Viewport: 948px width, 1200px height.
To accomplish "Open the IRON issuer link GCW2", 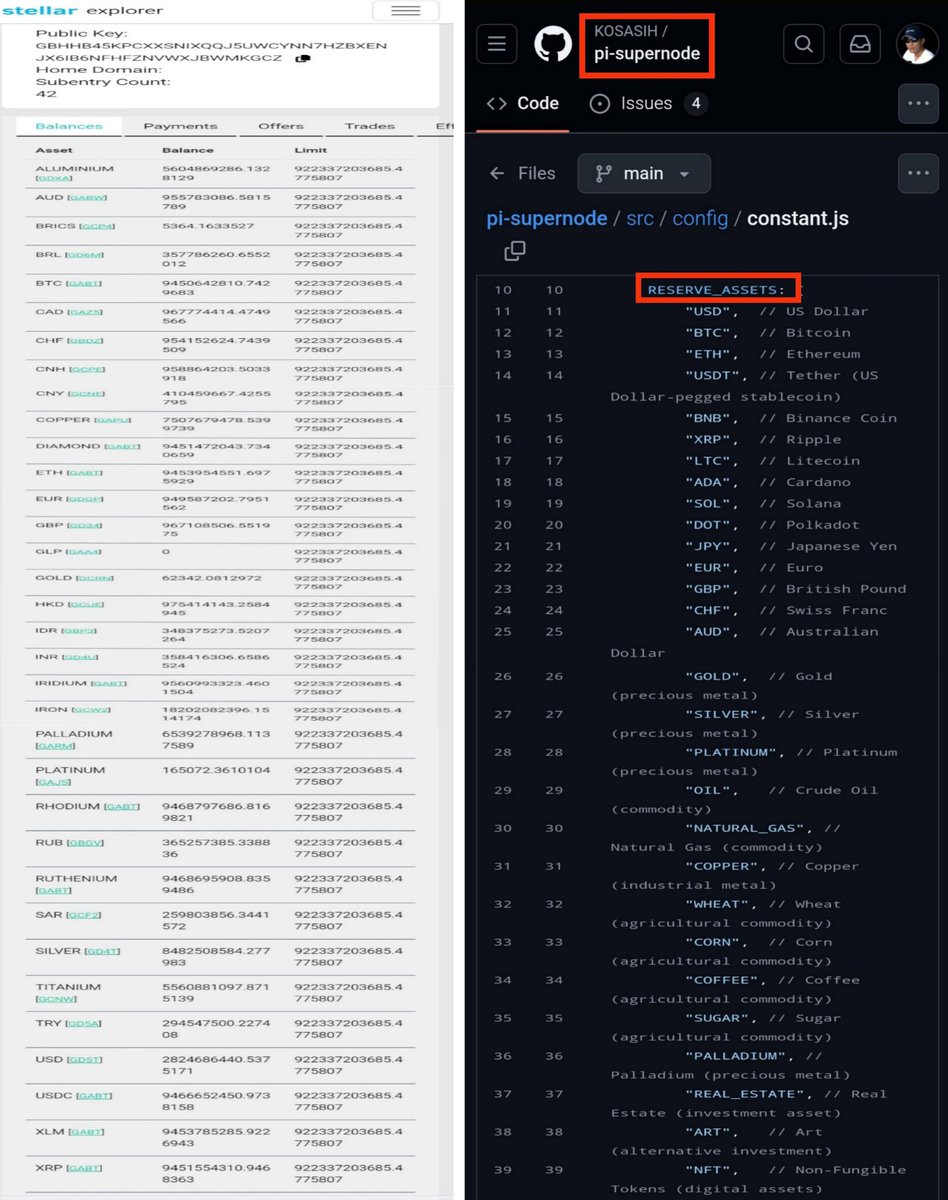I will (91, 710).
